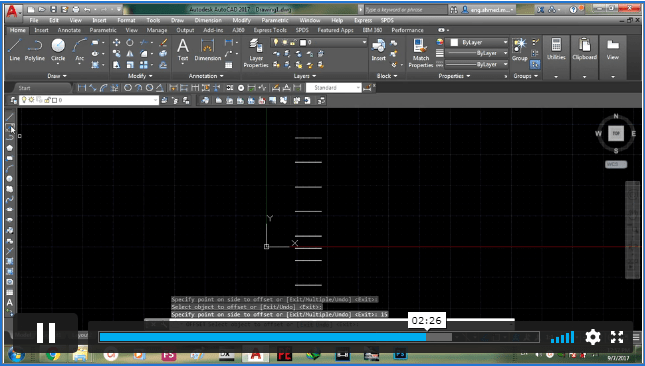Open the ribbon layer name dropdown
Screen dimensions: 645x366
pos(319,42)
